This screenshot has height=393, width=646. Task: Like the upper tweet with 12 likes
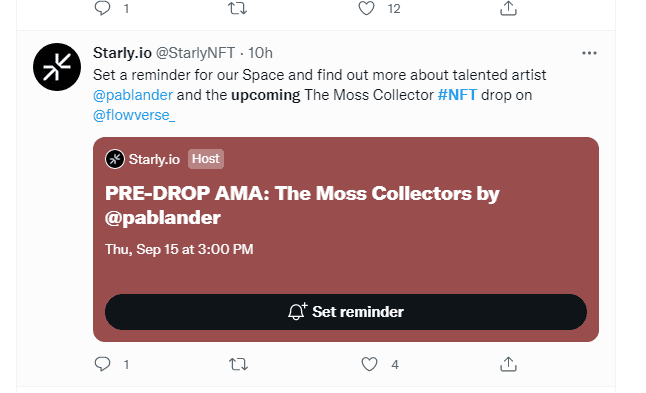366,8
